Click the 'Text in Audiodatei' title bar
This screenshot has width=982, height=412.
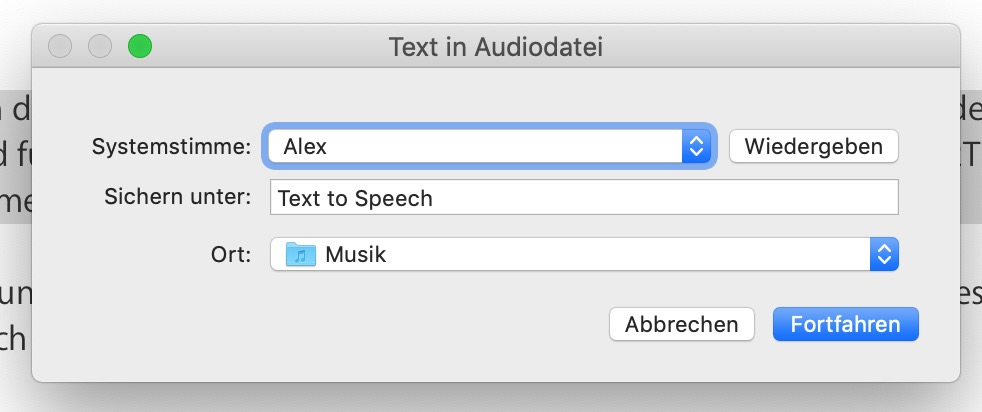tap(495, 46)
